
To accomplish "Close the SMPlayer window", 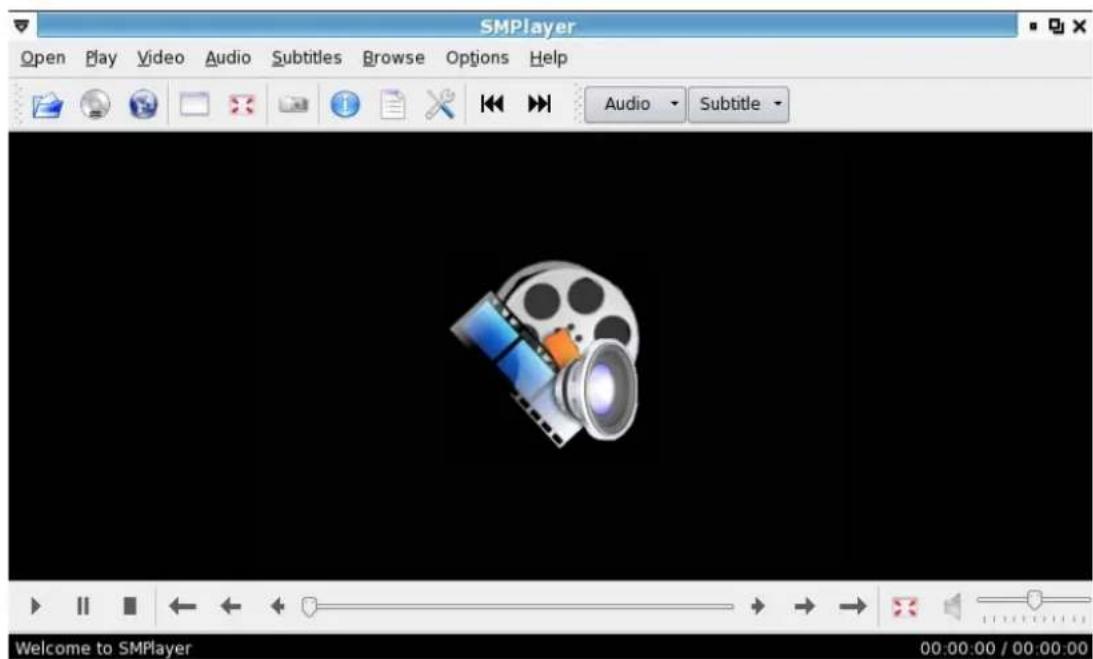I will pyautogui.click(x=1079, y=26).
